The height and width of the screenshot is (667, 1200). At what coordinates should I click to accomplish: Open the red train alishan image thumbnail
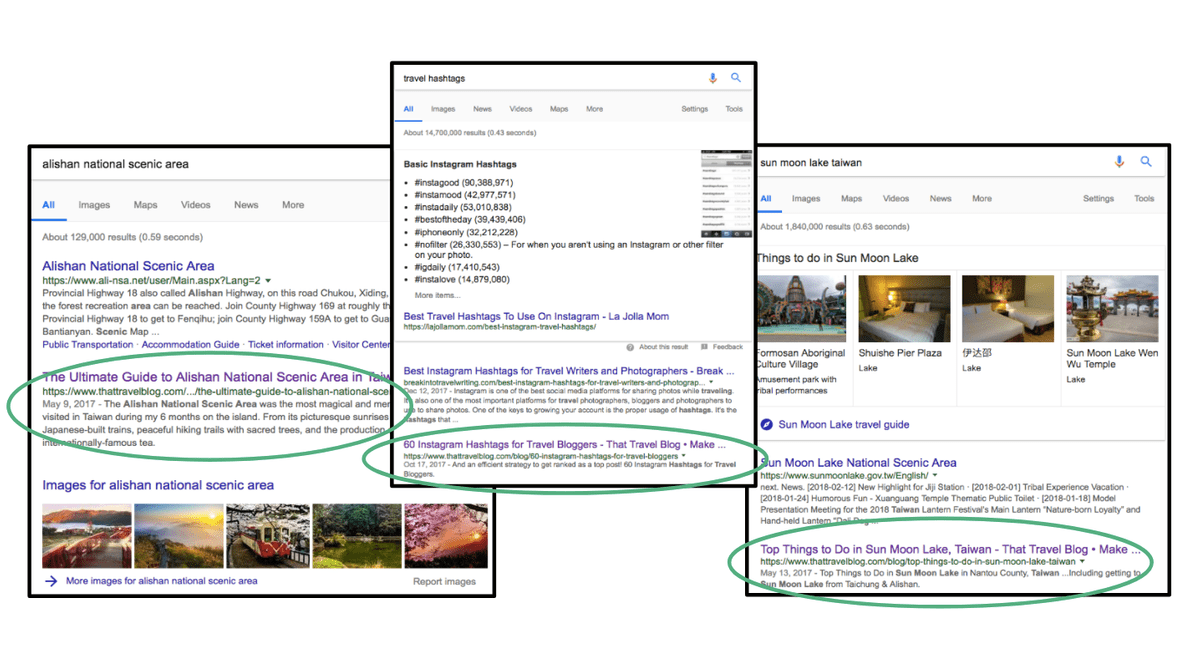266,536
